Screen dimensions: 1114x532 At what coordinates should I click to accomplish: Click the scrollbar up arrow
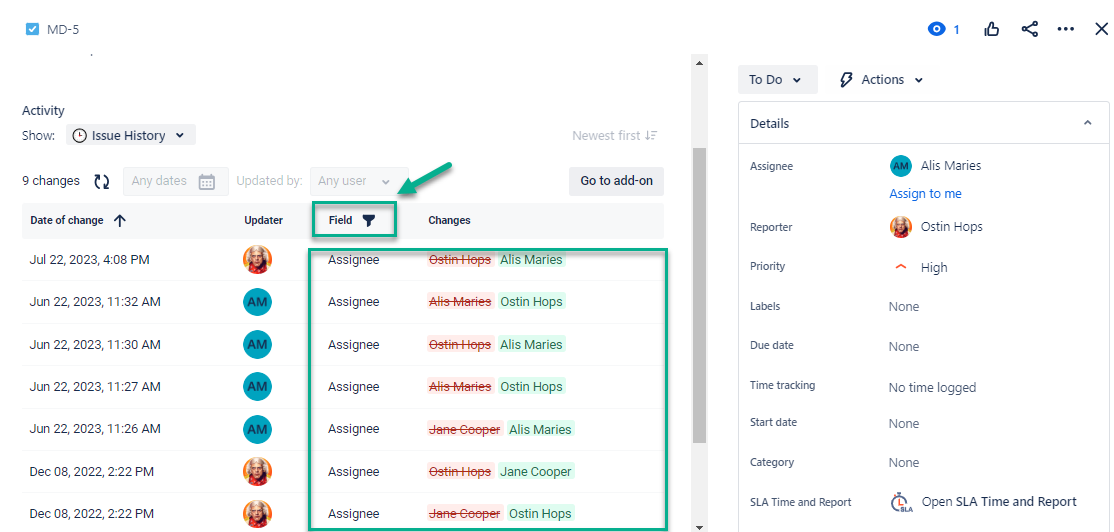[x=699, y=63]
